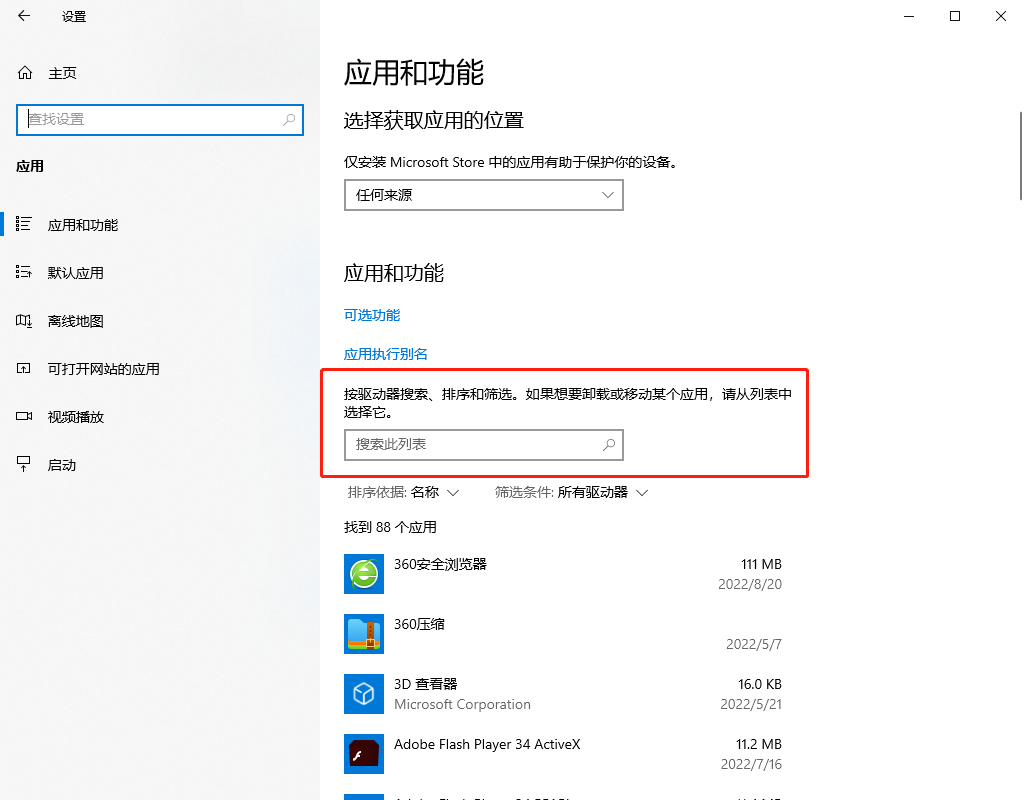
Task: Open the 应用执行别名 link
Action: (386, 354)
